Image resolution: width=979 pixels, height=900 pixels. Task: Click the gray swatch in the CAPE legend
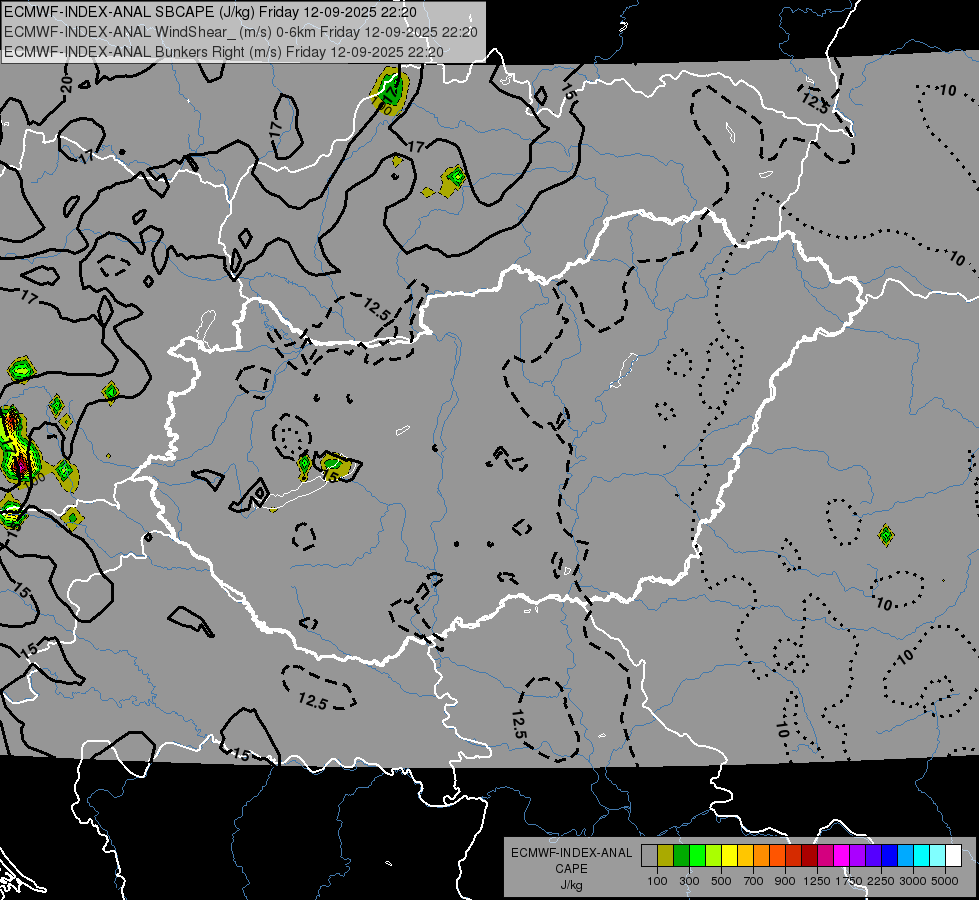pos(649,856)
